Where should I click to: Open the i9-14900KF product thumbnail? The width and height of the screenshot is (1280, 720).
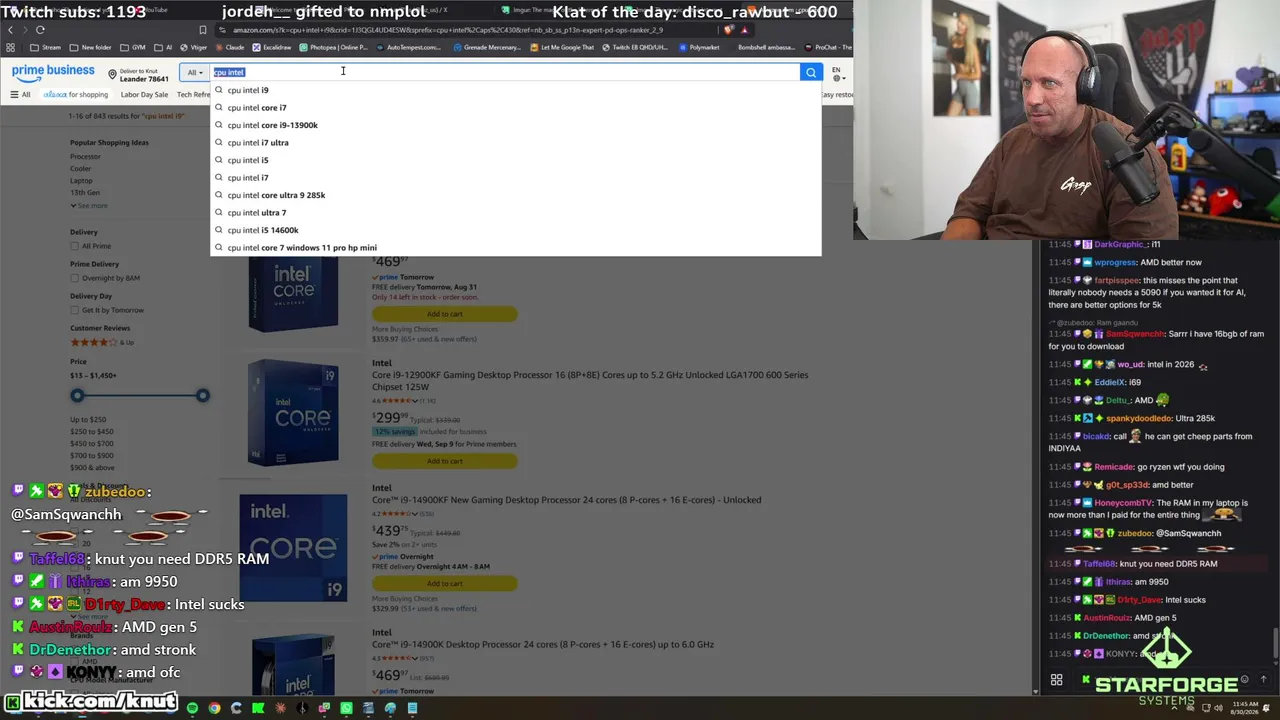click(293, 548)
